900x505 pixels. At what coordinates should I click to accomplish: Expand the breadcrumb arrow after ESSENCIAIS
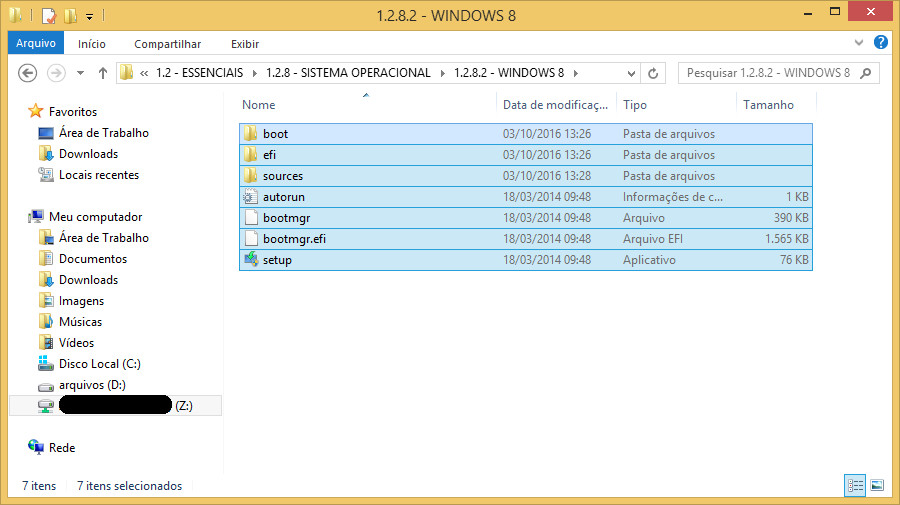click(x=254, y=73)
